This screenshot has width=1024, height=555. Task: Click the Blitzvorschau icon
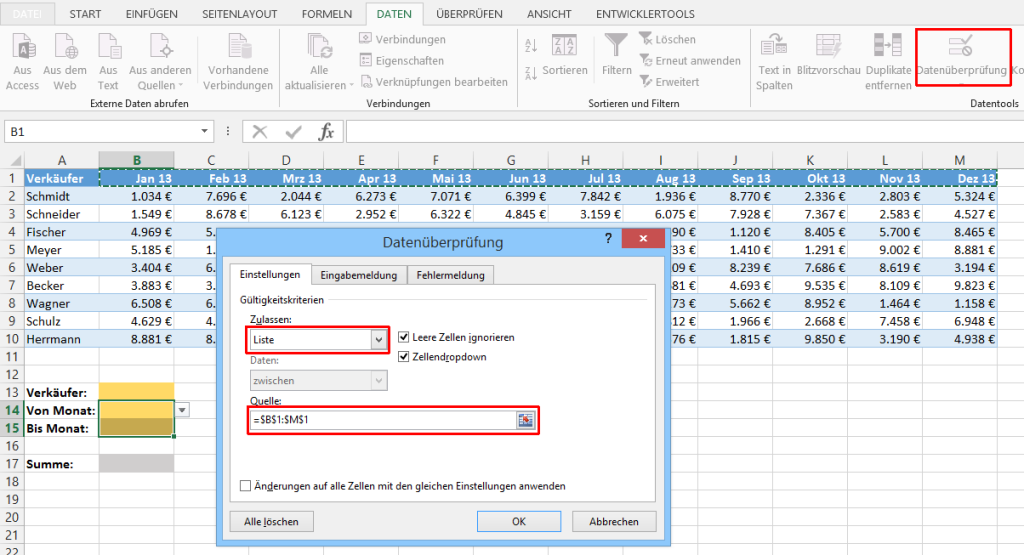coord(828,46)
